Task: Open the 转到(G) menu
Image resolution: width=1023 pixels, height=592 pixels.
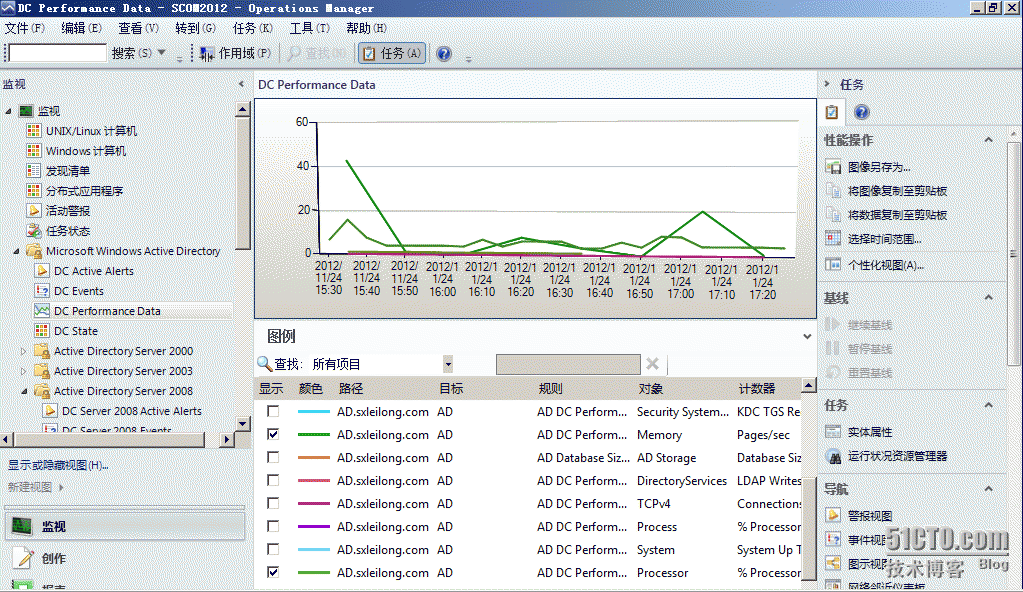Action: (196, 28)
